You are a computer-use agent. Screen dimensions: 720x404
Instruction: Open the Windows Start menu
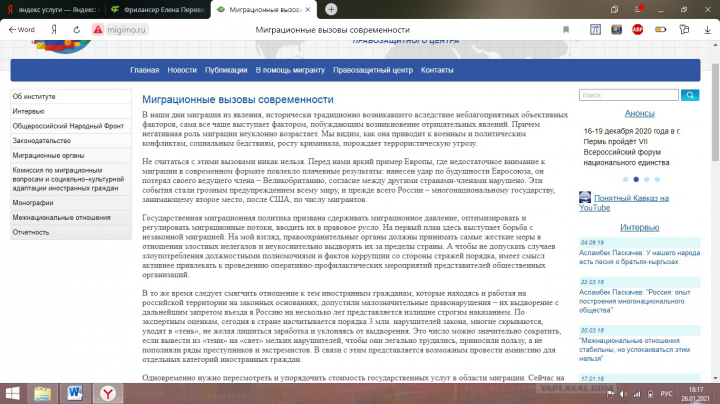coord(13,393)
